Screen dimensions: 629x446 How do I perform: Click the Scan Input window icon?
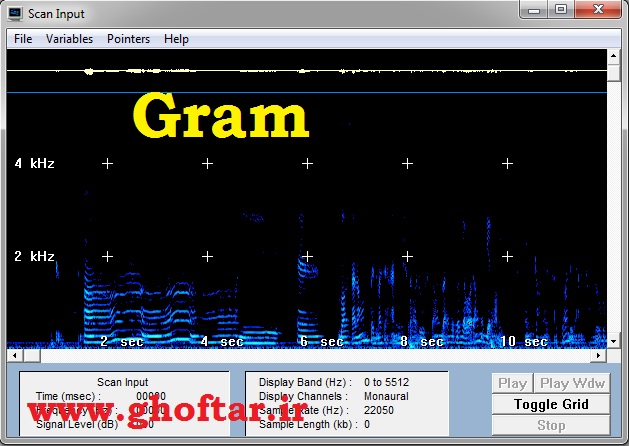click(x=15, y=13)
